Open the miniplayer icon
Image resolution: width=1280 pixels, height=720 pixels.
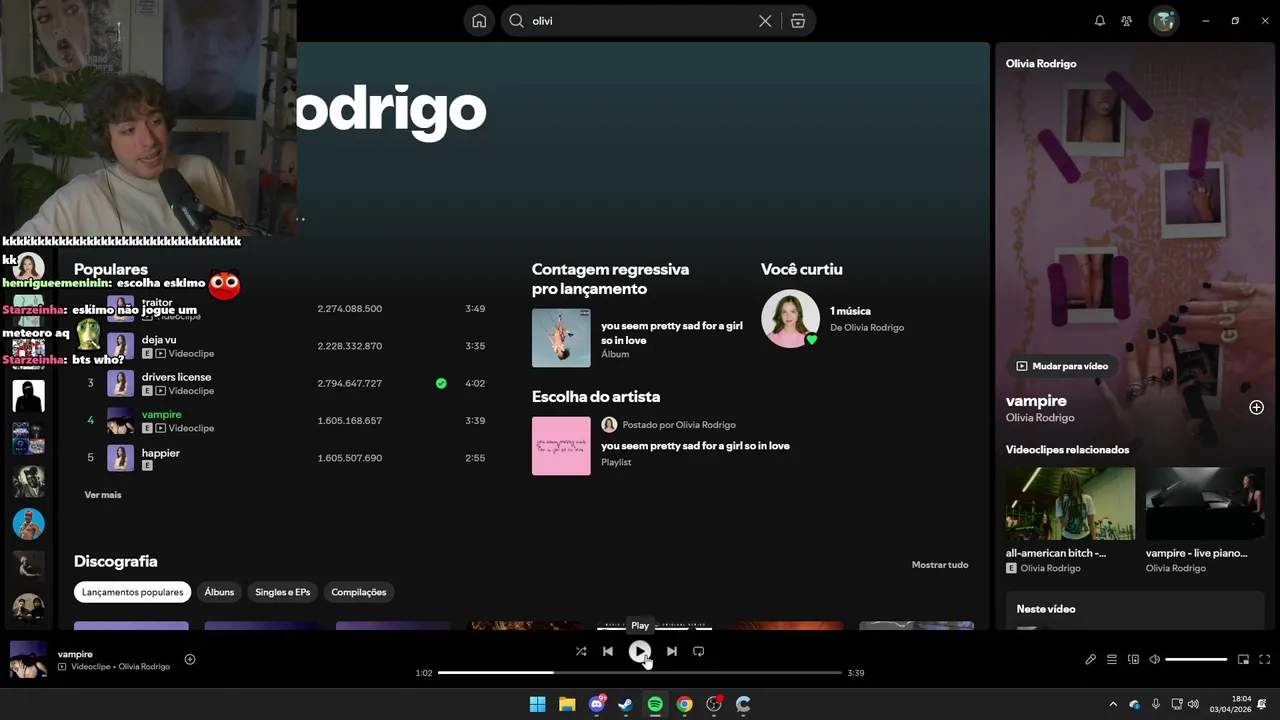(1244, 660)
